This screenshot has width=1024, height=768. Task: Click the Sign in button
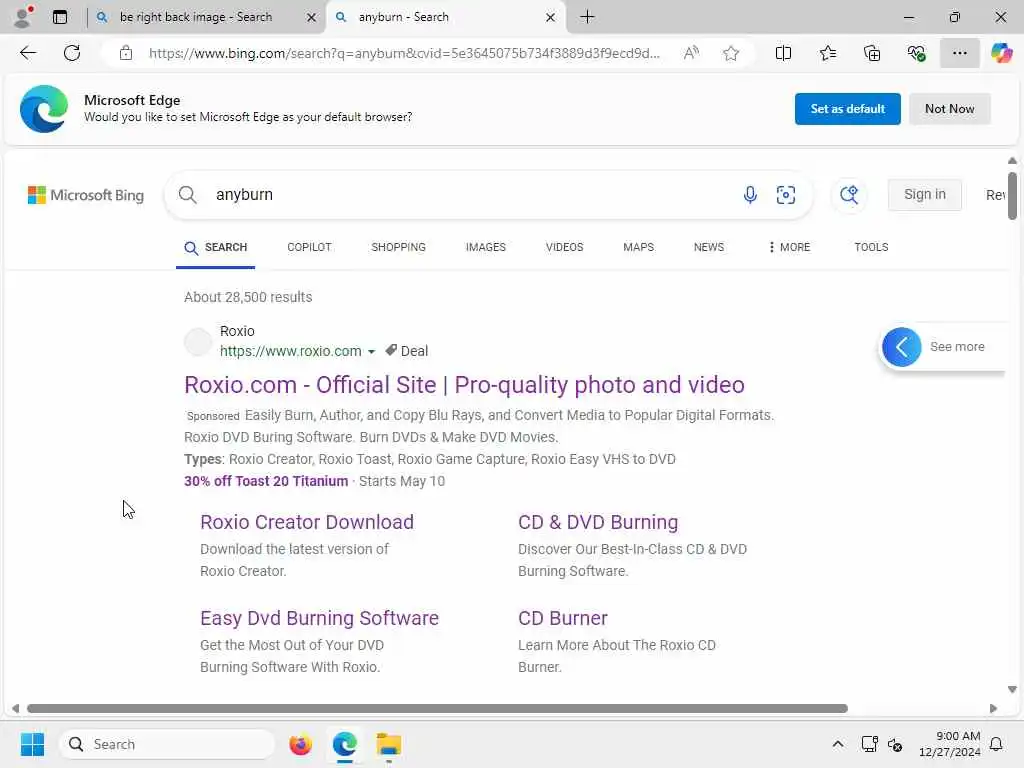pos(924,195)
